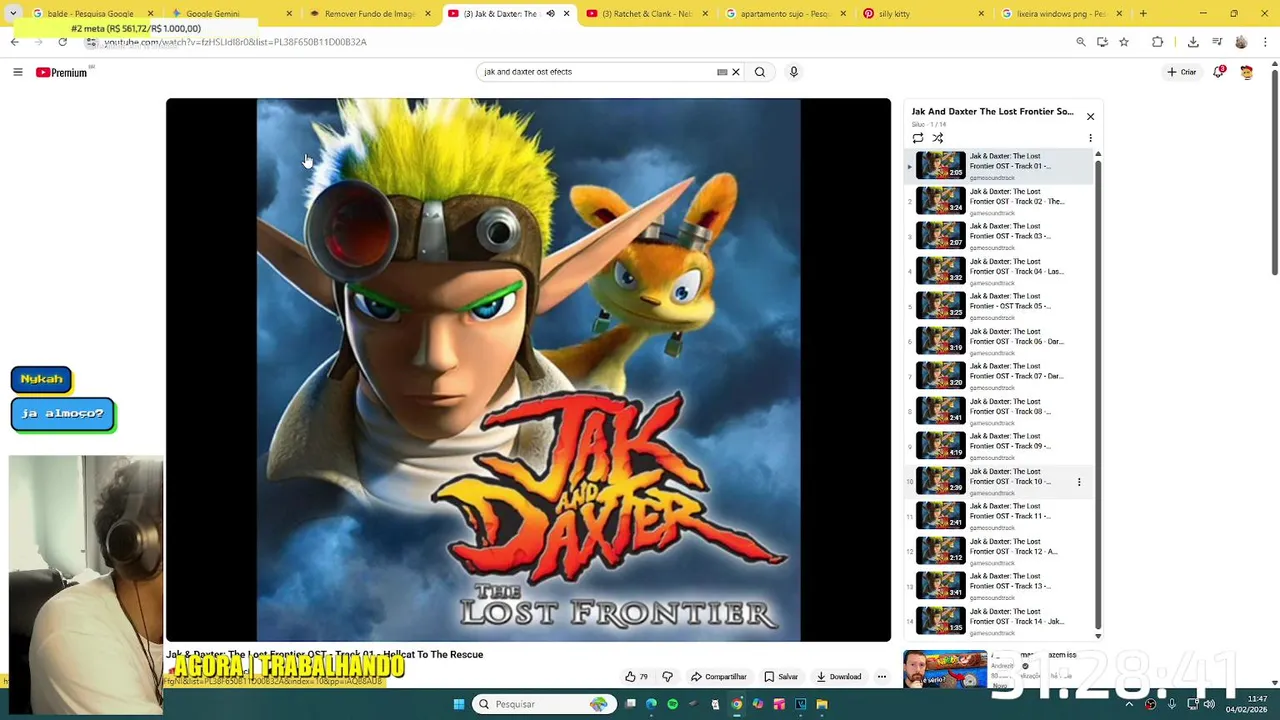Reload the page
This screenshot has width=1280, height=720.
click(62, 42)
